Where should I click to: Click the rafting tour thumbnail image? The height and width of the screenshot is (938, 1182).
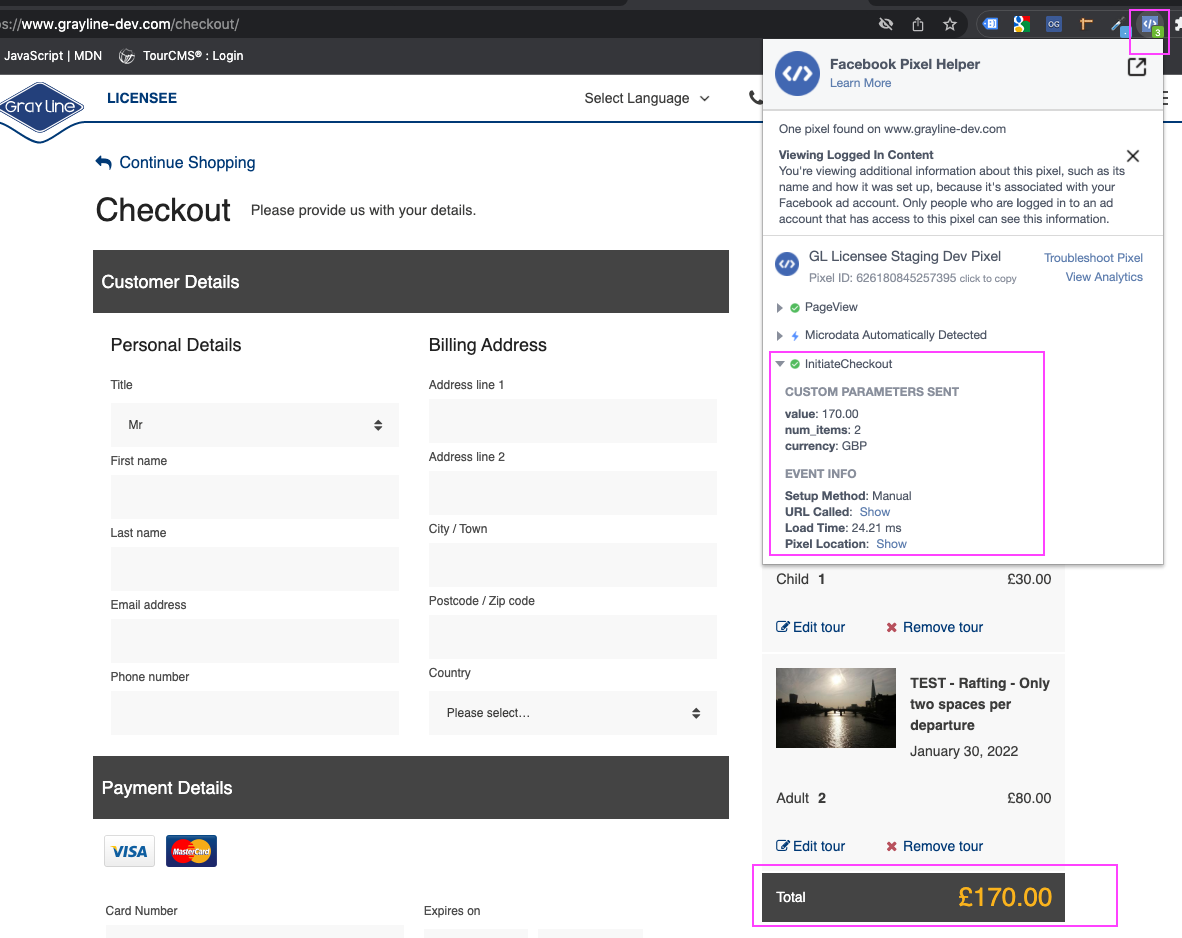coord(836,708)
